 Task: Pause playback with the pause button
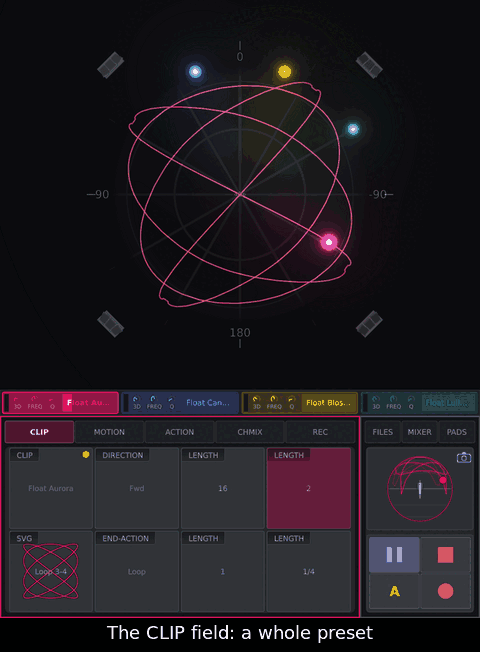pyautogui.click(x=394, y=554)
